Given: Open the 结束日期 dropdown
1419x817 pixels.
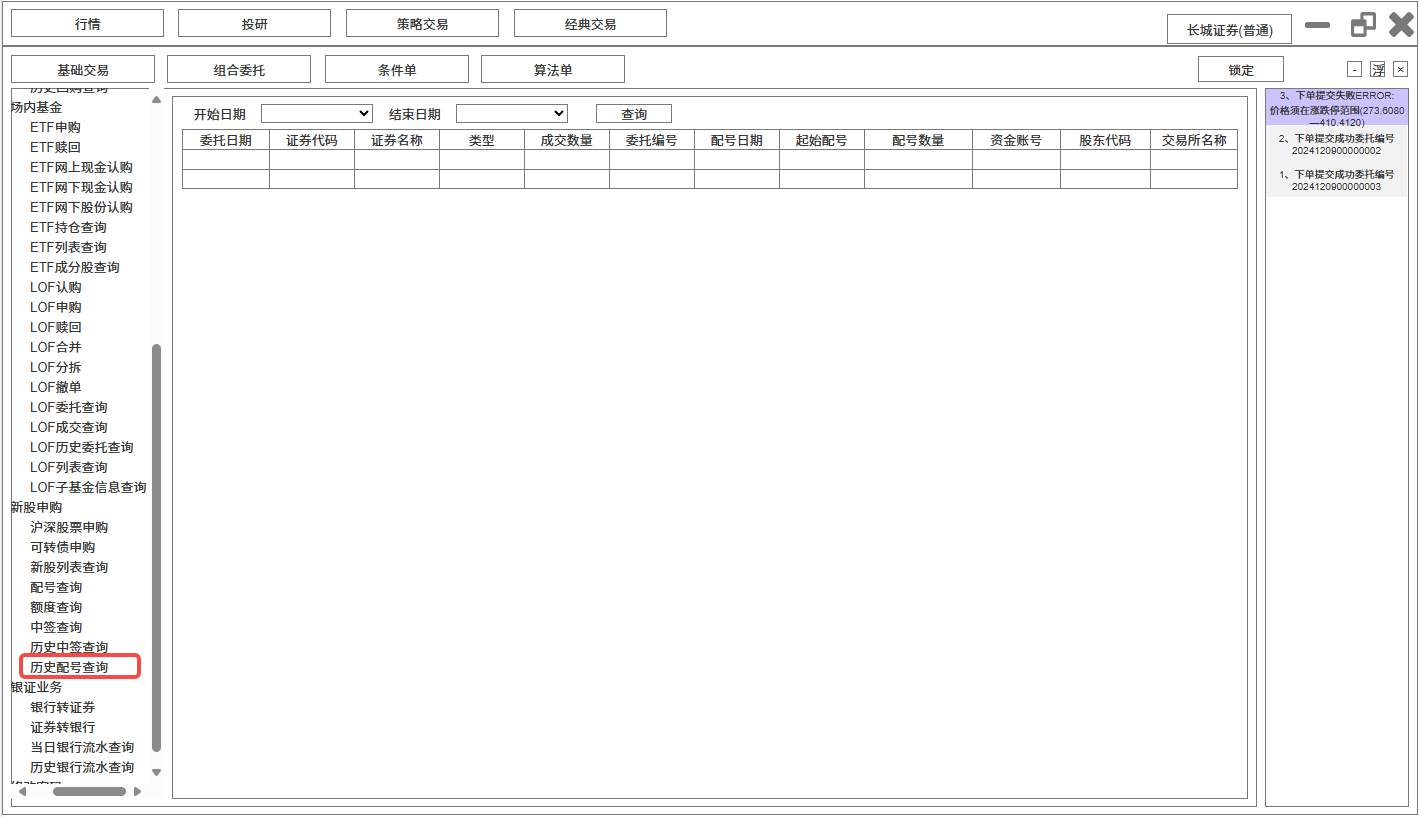Looking at the screenshot, I should (512, 114).
